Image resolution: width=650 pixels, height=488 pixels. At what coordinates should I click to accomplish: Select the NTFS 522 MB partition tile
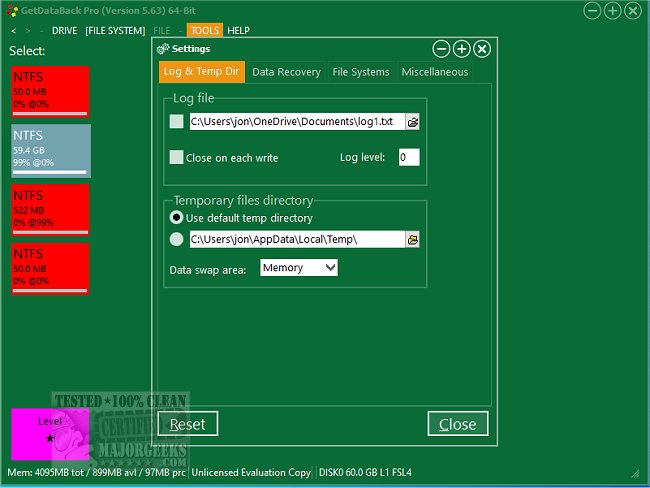(50, 210)
